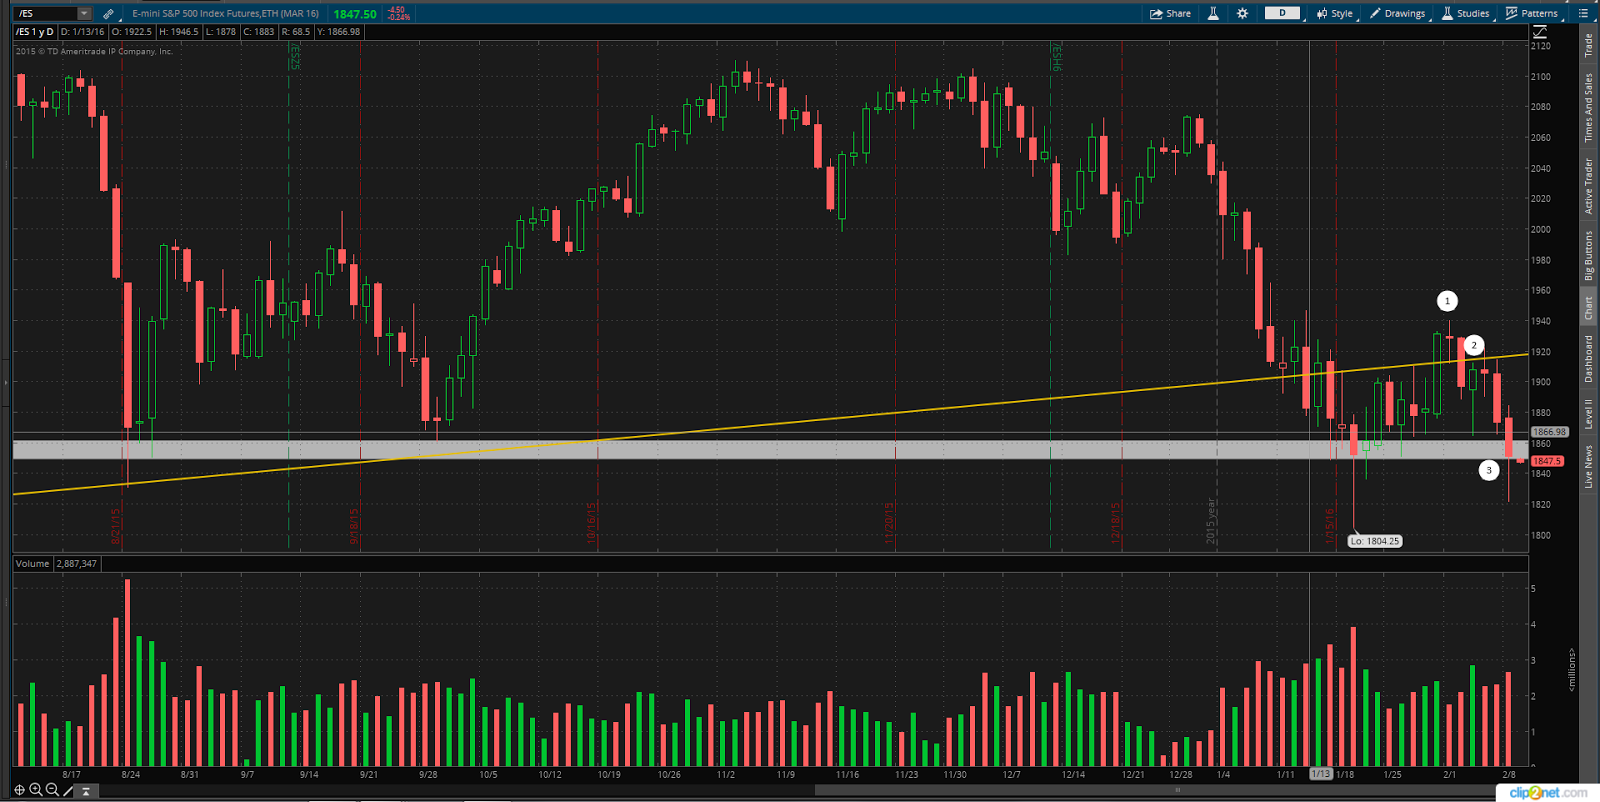Open the Live News side tab

click(x=1588, y=467)
